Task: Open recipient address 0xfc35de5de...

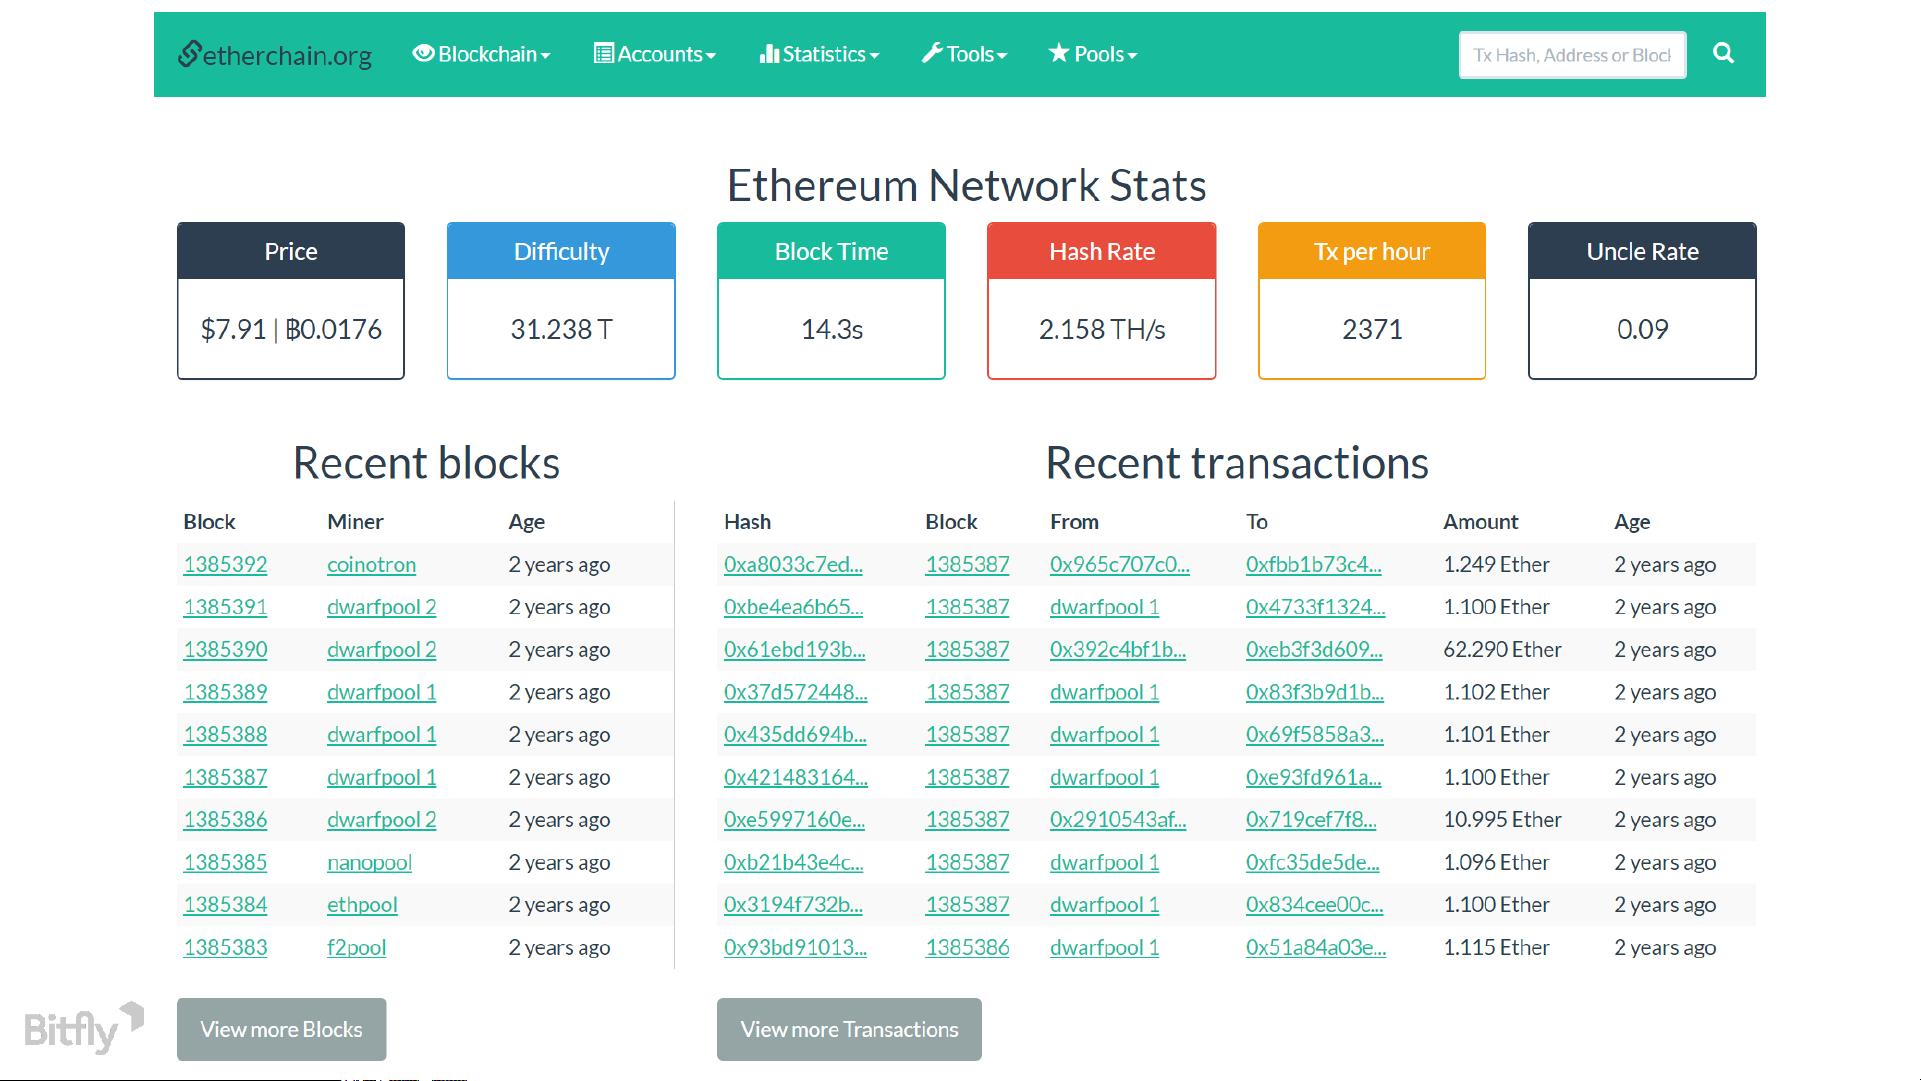Action: (x=1312, y=862)
